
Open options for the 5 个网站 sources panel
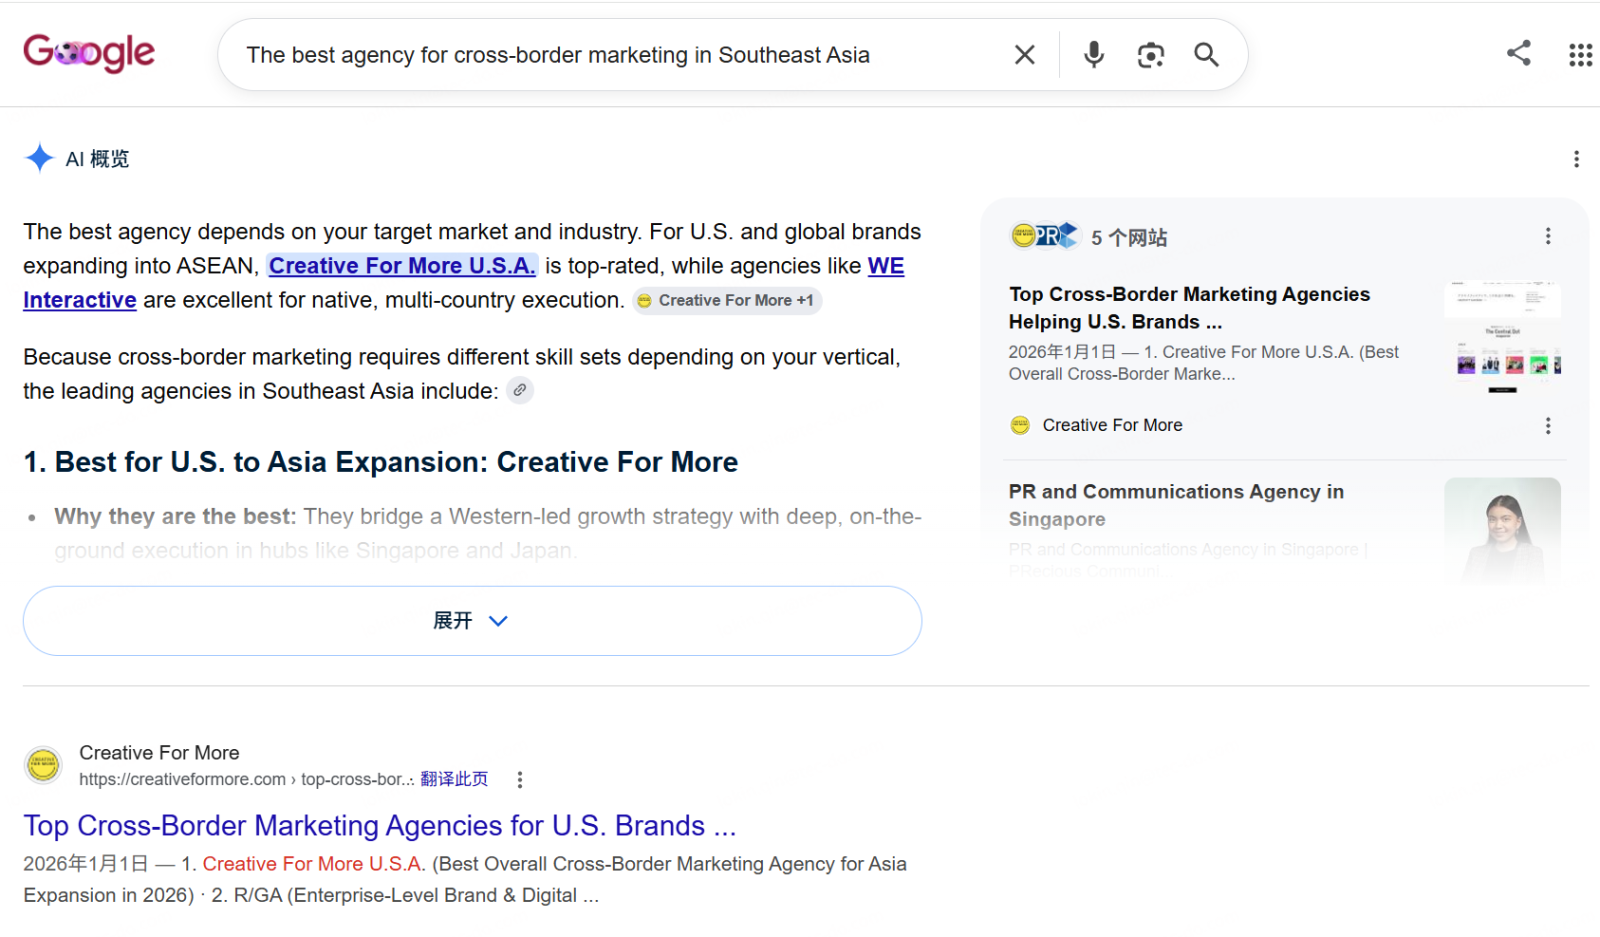click(x=1548, y=236)
